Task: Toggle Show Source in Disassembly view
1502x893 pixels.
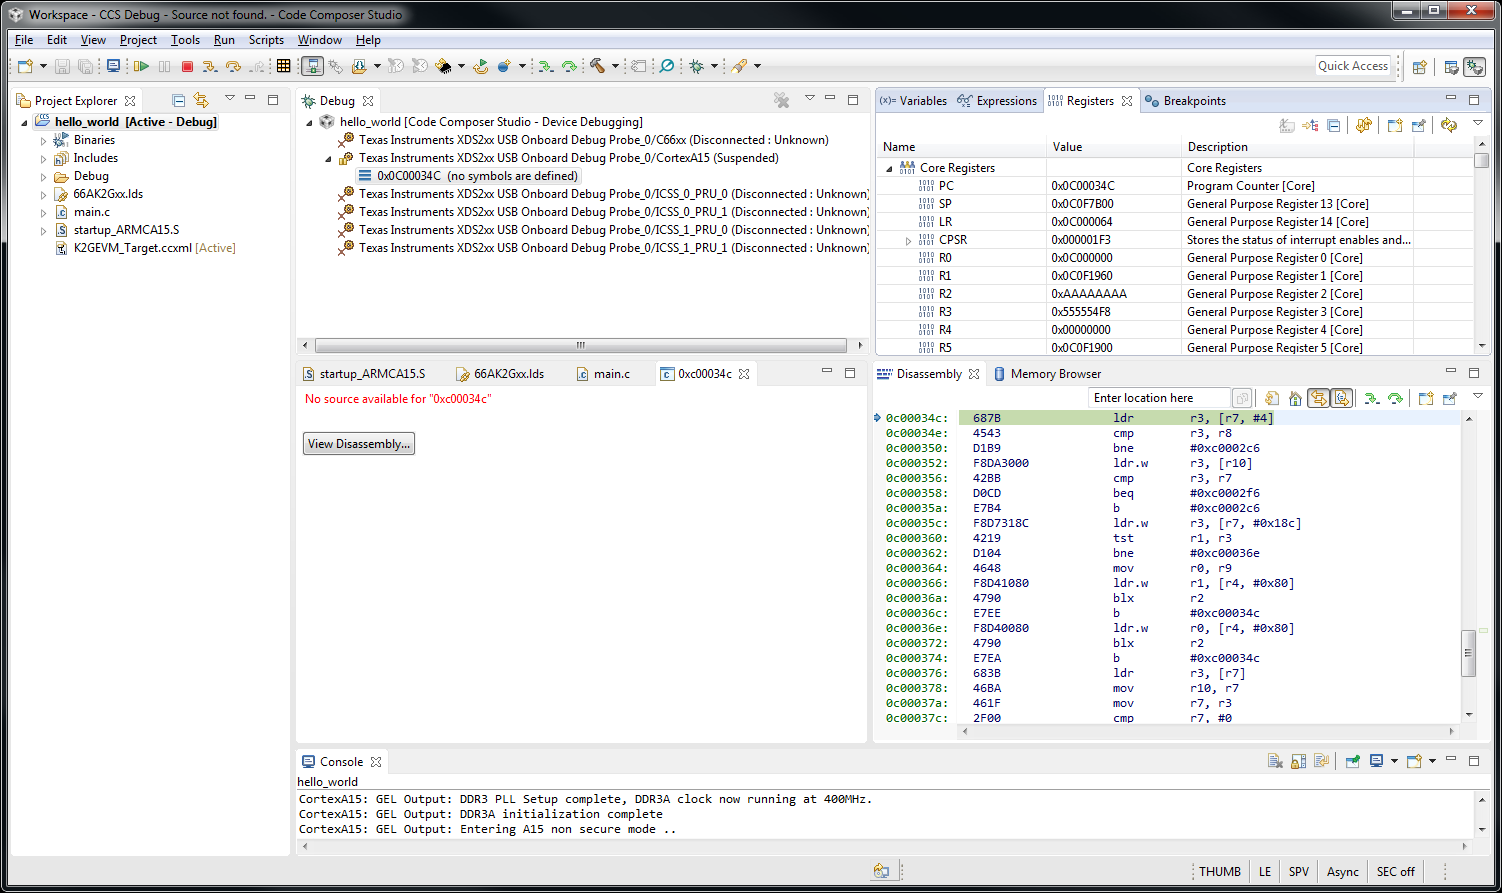Action: point(1342,398)
